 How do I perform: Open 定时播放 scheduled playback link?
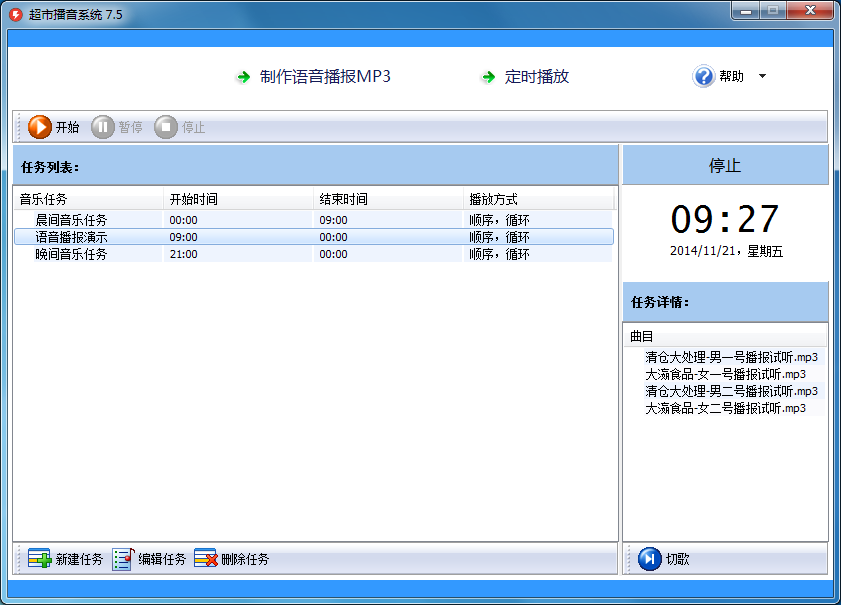click(536, 76)
